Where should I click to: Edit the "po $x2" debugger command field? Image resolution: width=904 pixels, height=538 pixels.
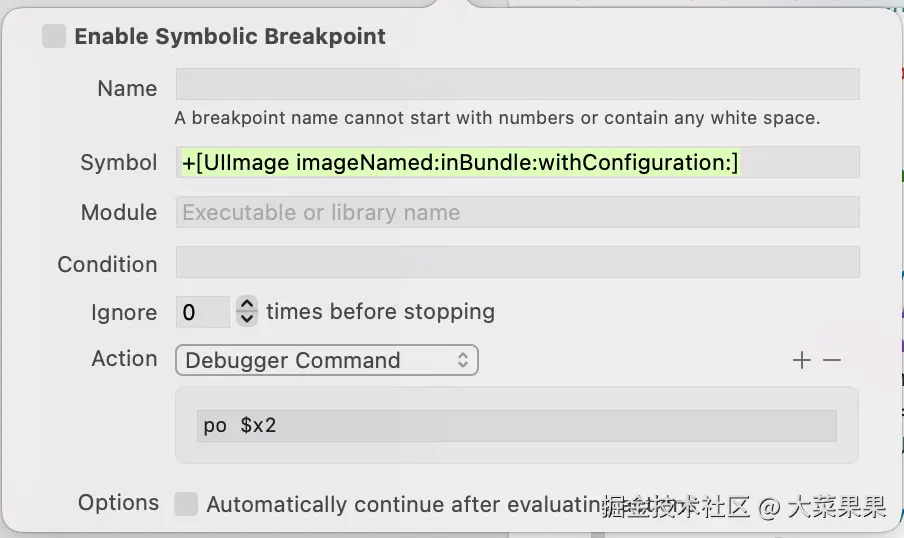tap(516, 425)
